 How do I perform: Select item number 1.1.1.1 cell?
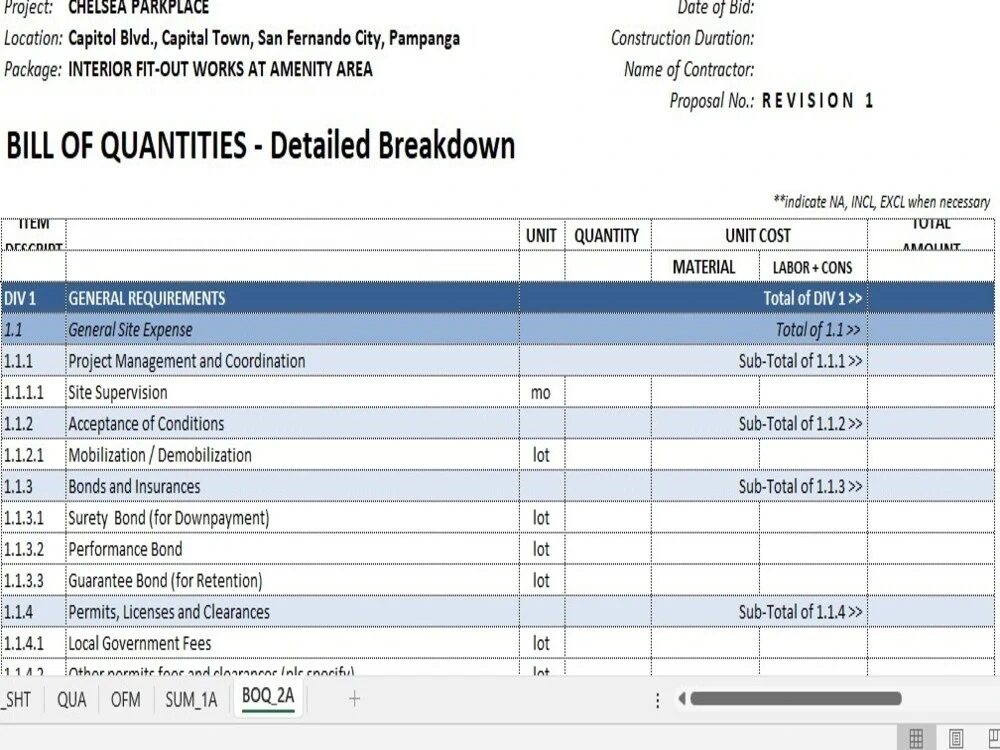[33, 392]
